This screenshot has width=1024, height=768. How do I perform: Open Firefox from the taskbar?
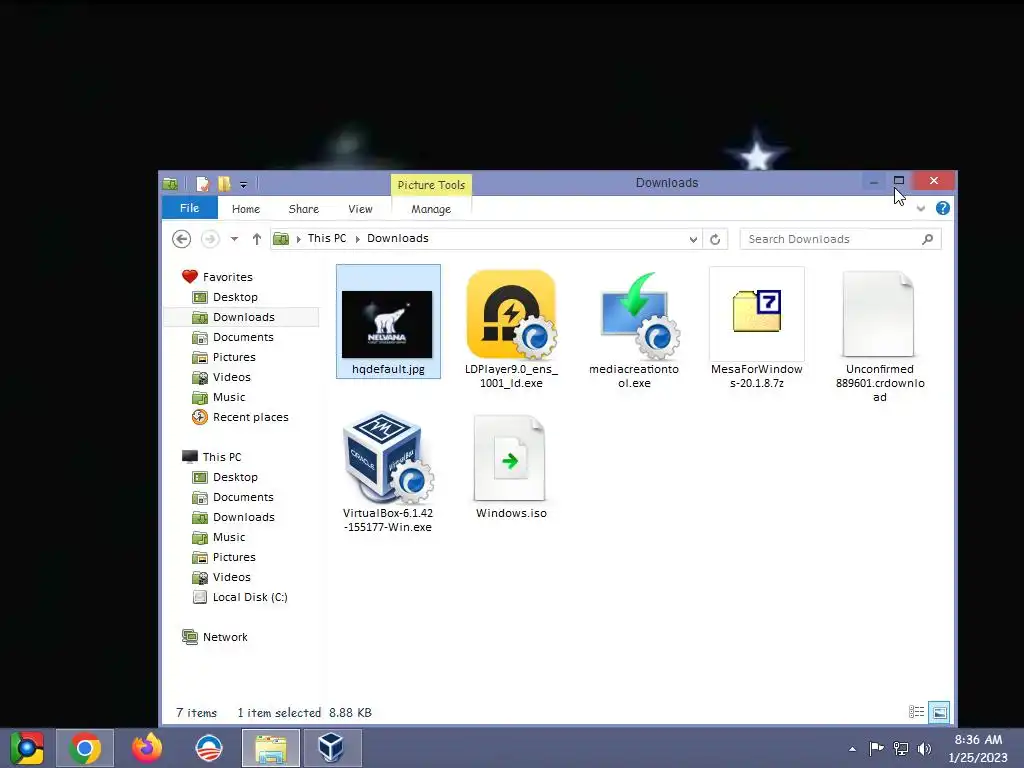pyautogui.click(x=147, y=748)
